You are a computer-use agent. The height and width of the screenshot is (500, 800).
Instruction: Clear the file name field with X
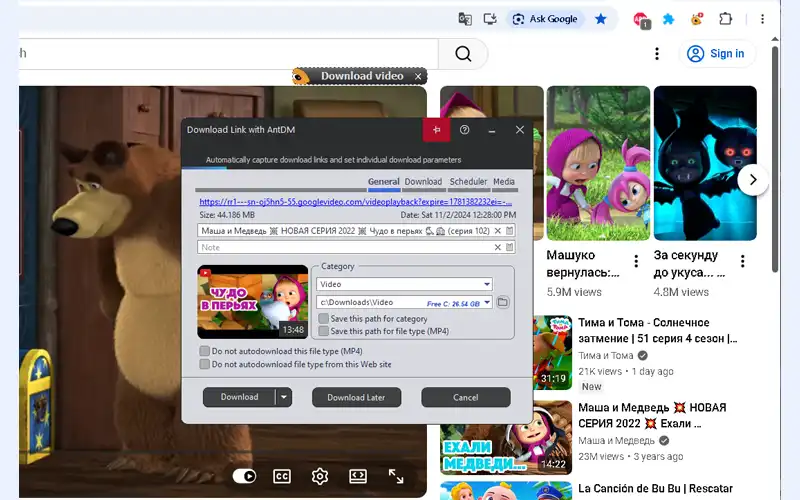click(x=497, y=231)
